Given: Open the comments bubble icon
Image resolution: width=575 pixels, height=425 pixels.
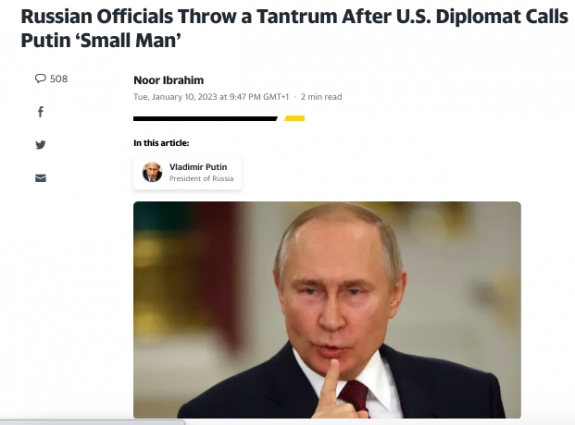Looking at the screenshot, I should [40, 78].
